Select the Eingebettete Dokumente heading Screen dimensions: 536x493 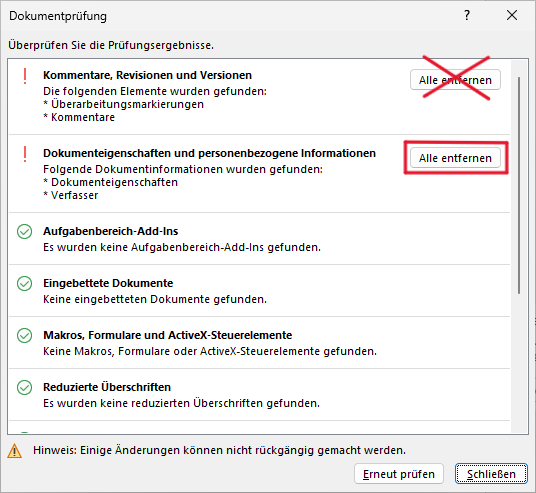pos(108,283)
